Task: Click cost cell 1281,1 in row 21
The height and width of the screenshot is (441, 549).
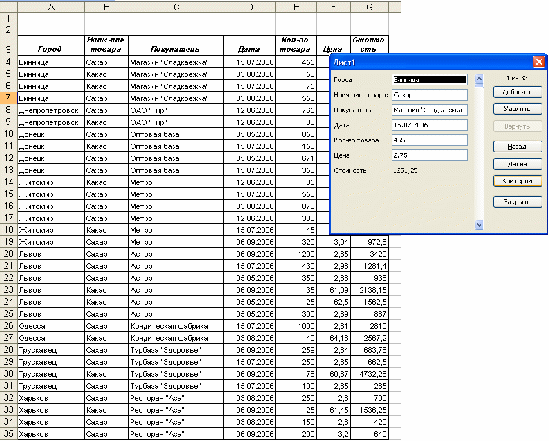Action: pyautogui.click(x=369, y=266)
